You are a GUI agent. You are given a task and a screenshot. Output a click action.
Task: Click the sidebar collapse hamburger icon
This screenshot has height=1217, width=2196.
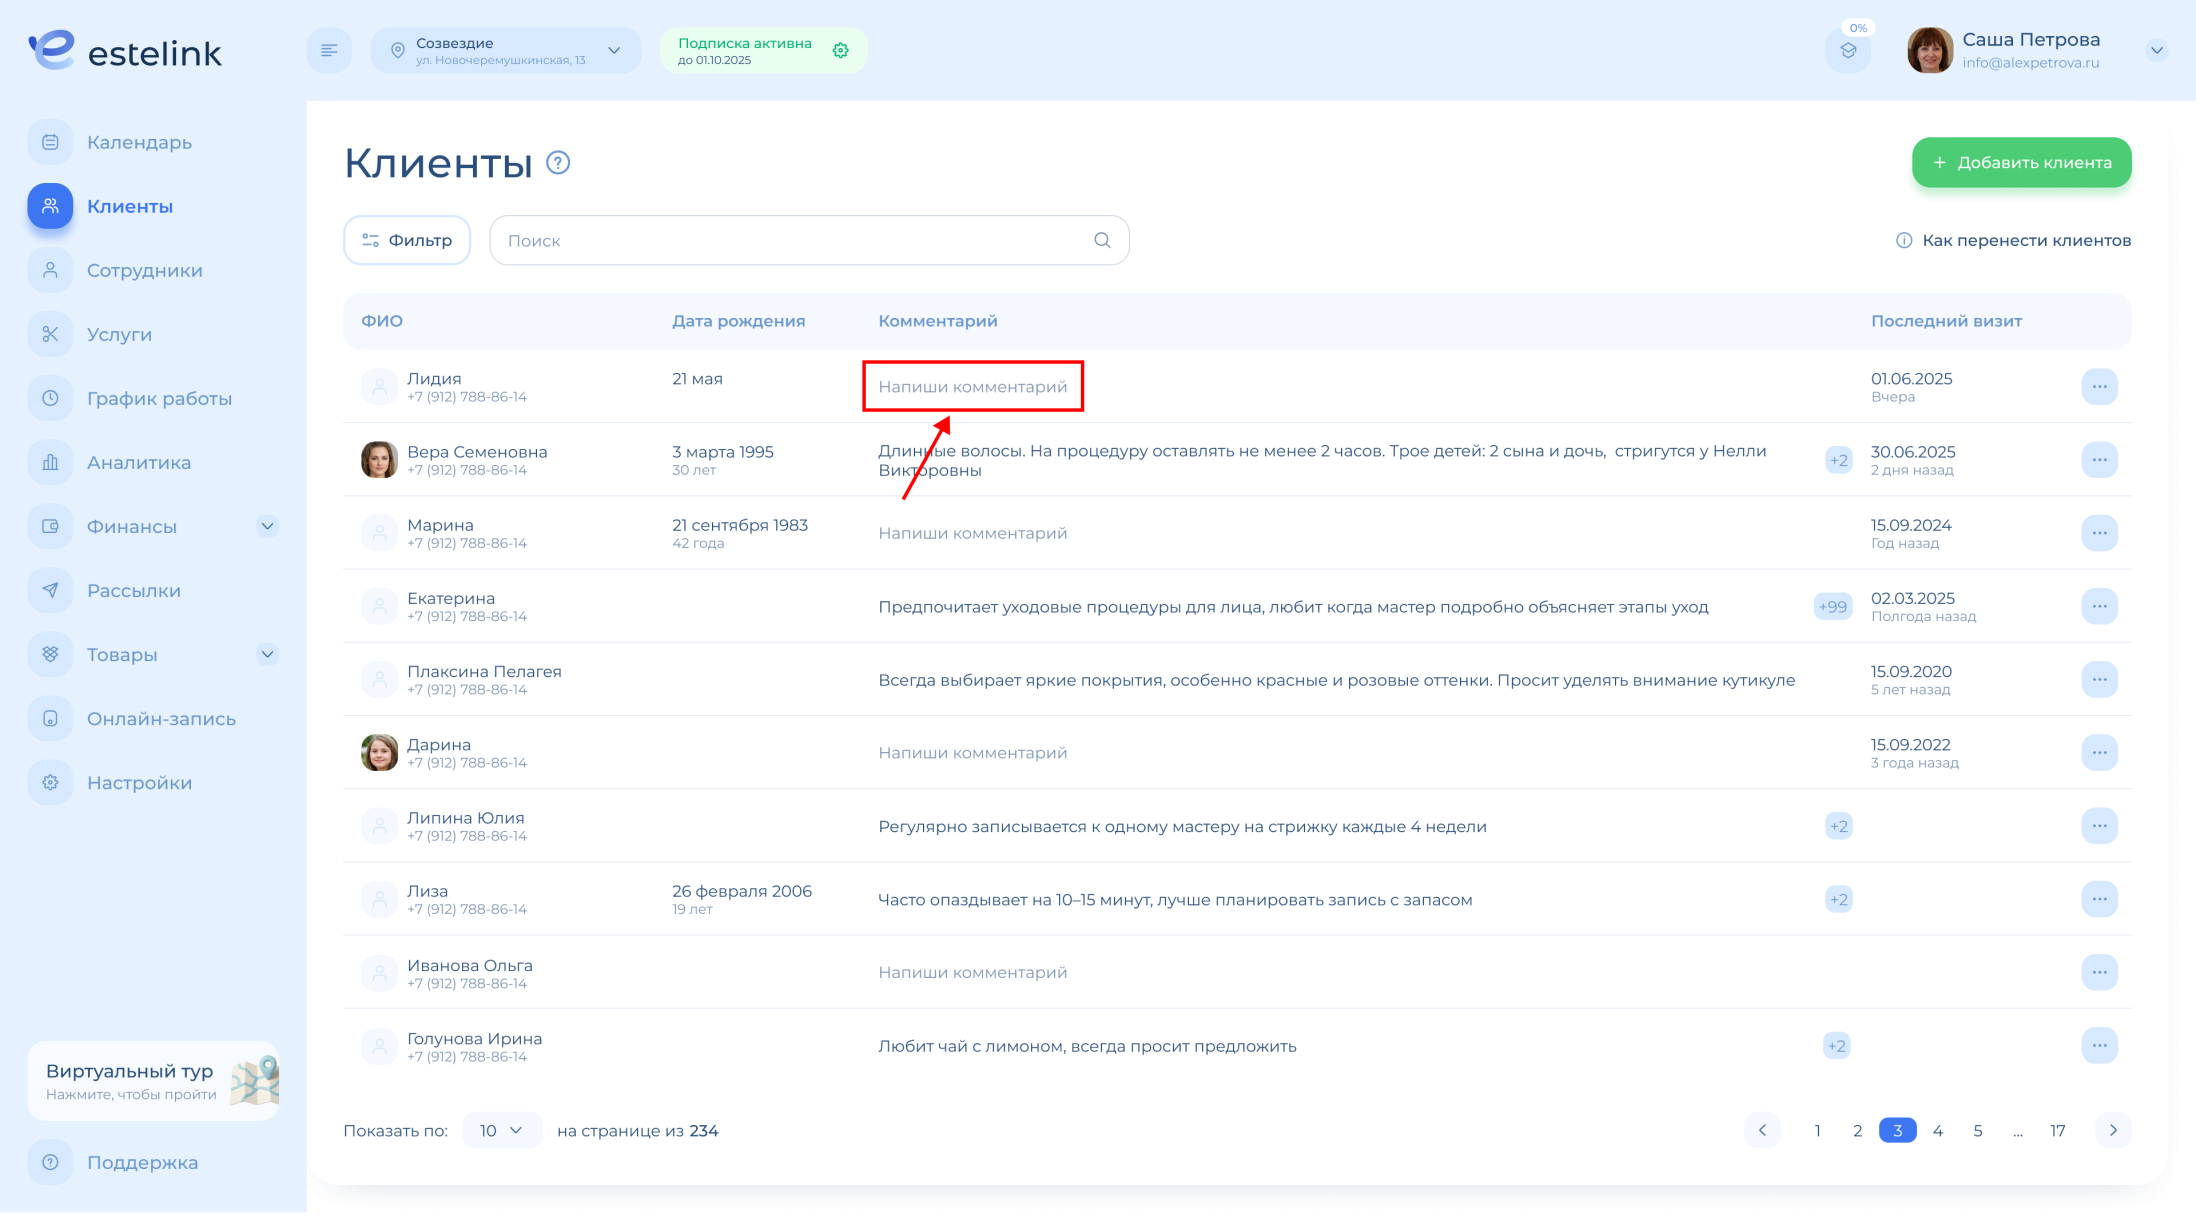point(329,50)
